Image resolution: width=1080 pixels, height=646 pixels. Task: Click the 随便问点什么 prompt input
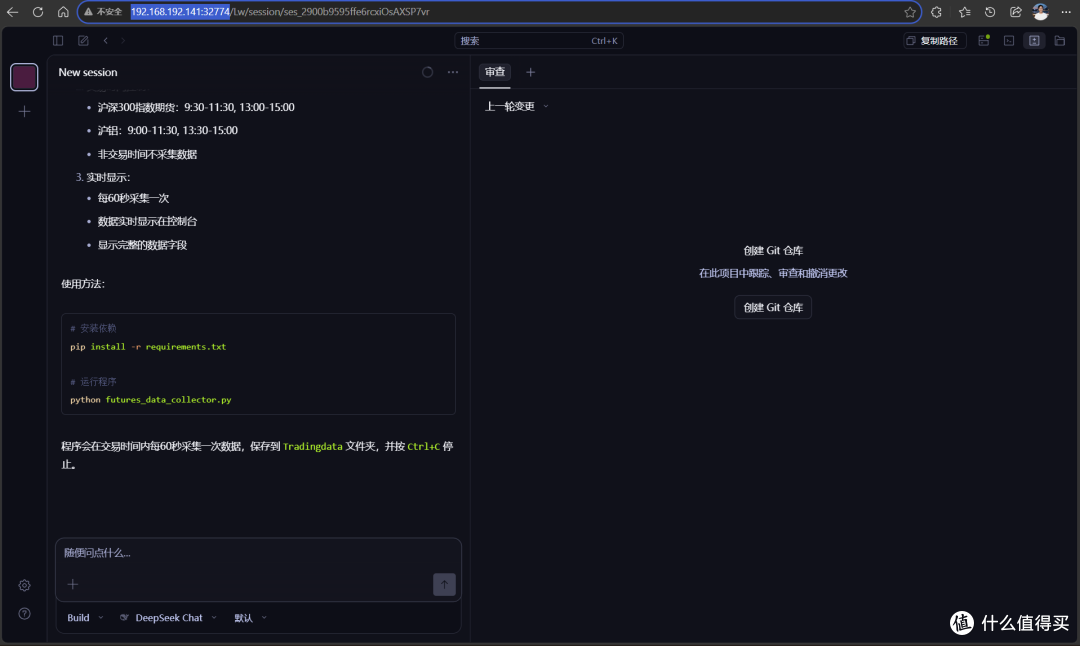258,553
